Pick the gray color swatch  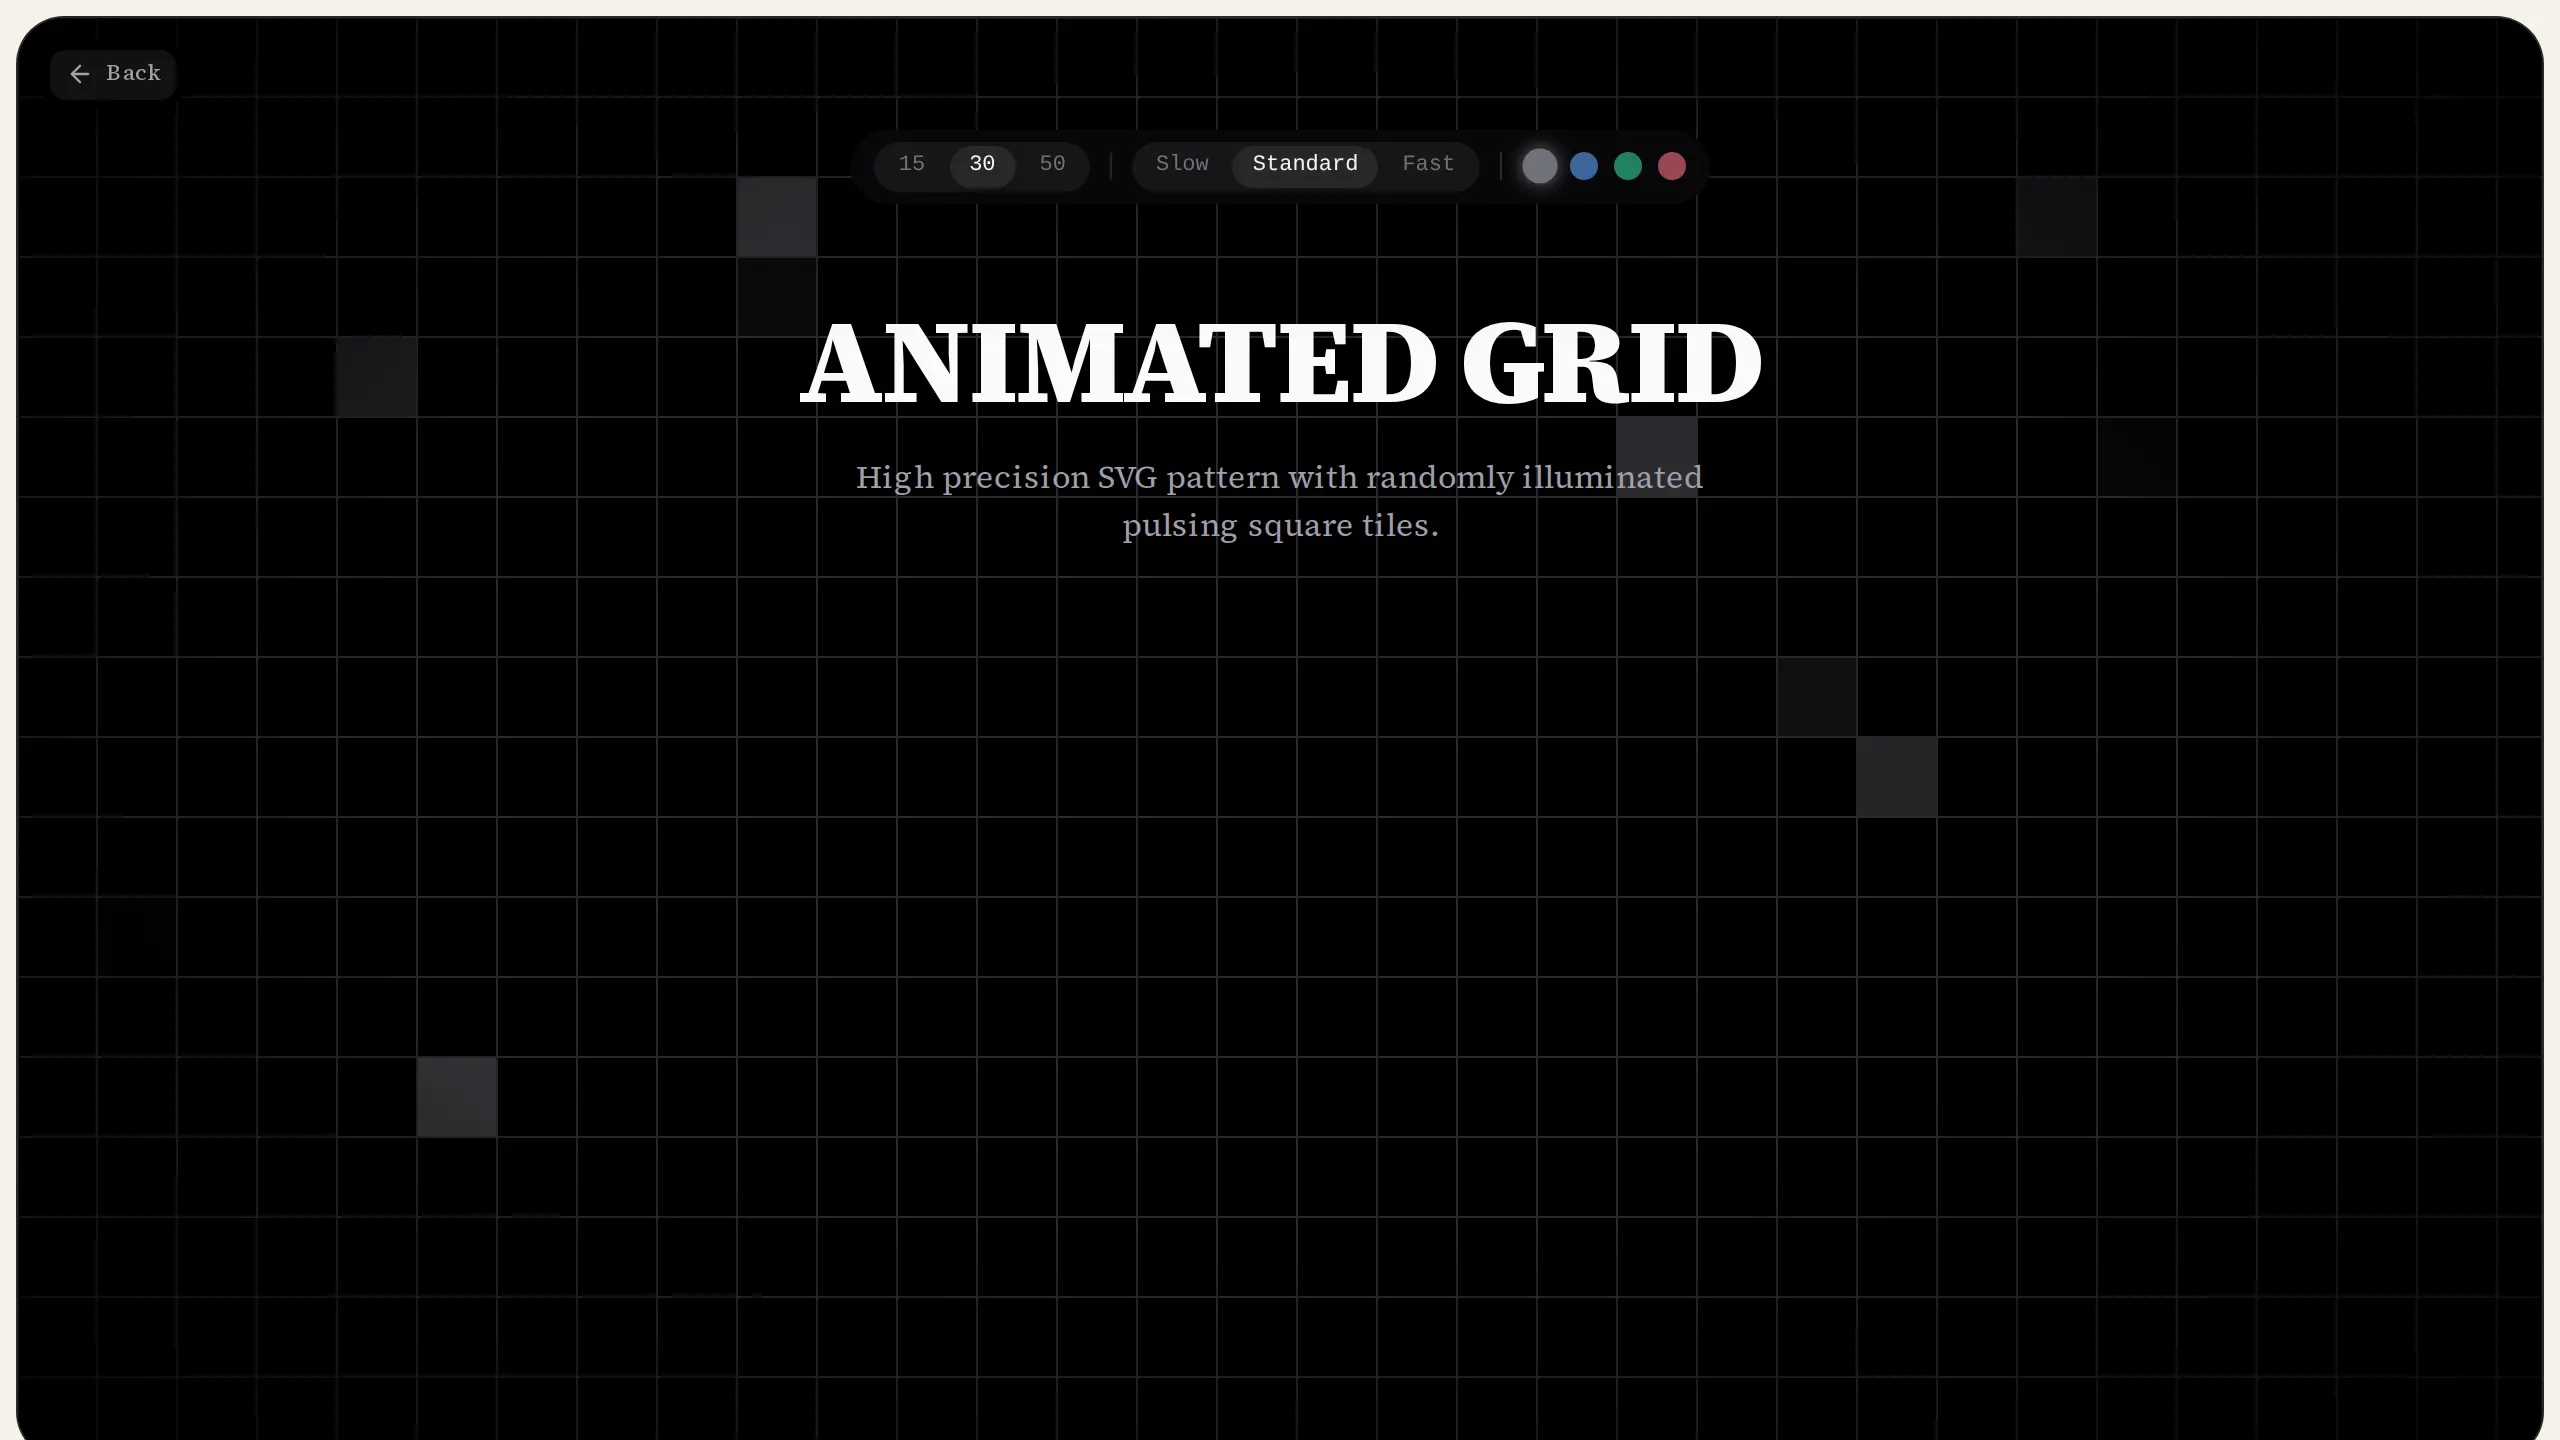[x=1540, y=166]
